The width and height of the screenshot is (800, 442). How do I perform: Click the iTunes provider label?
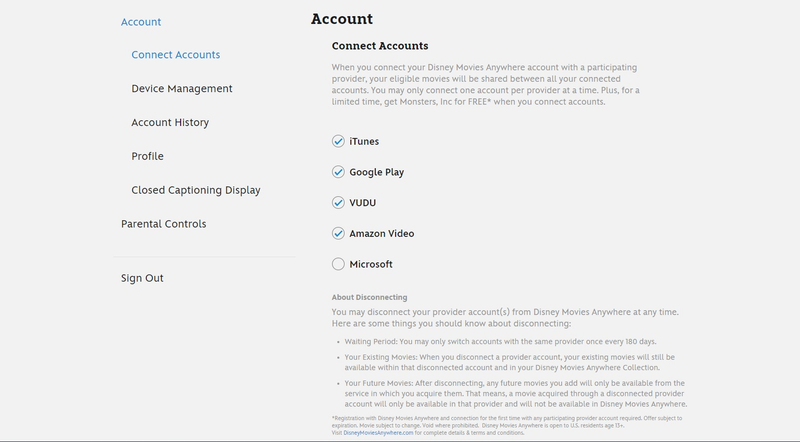click(x=364, y=141)
